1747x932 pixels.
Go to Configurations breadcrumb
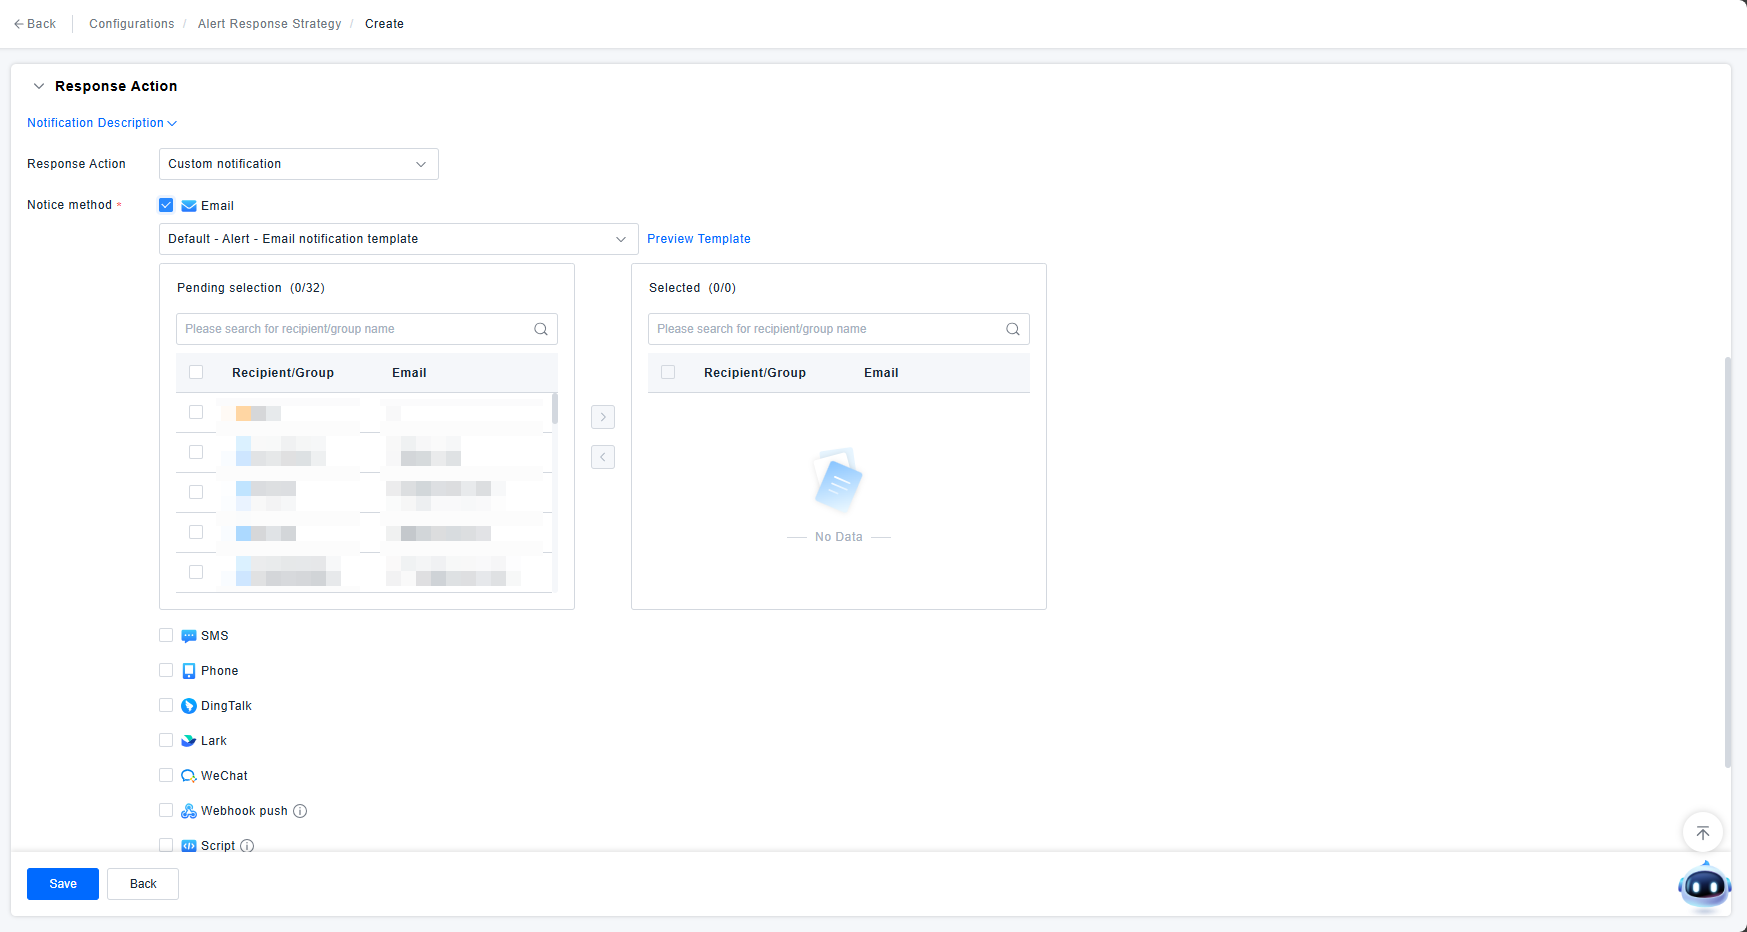[x=131, y=24]
